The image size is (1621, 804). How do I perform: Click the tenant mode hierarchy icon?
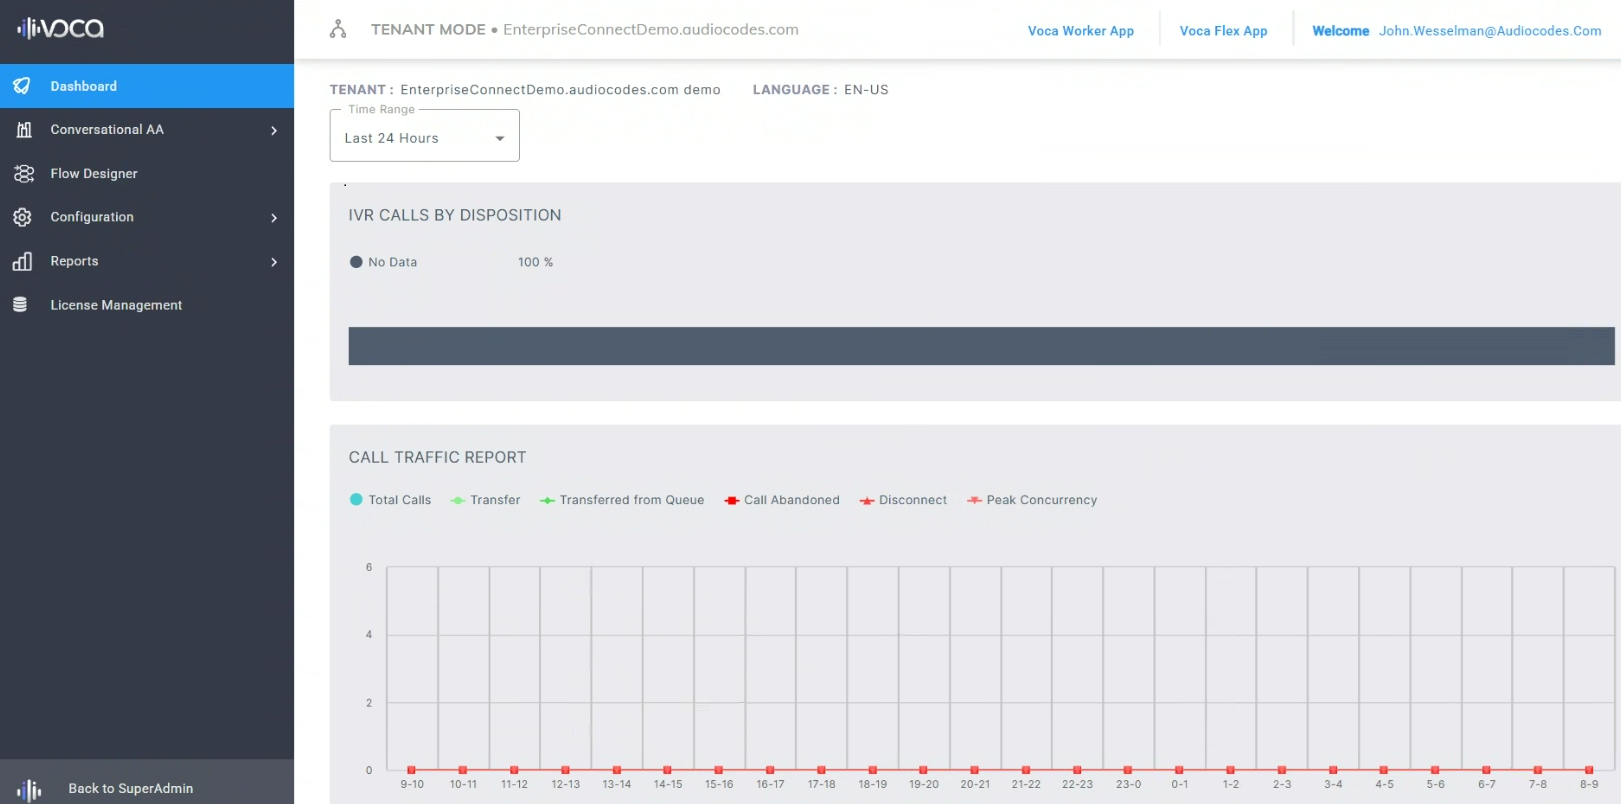click(x=338, y=29)
